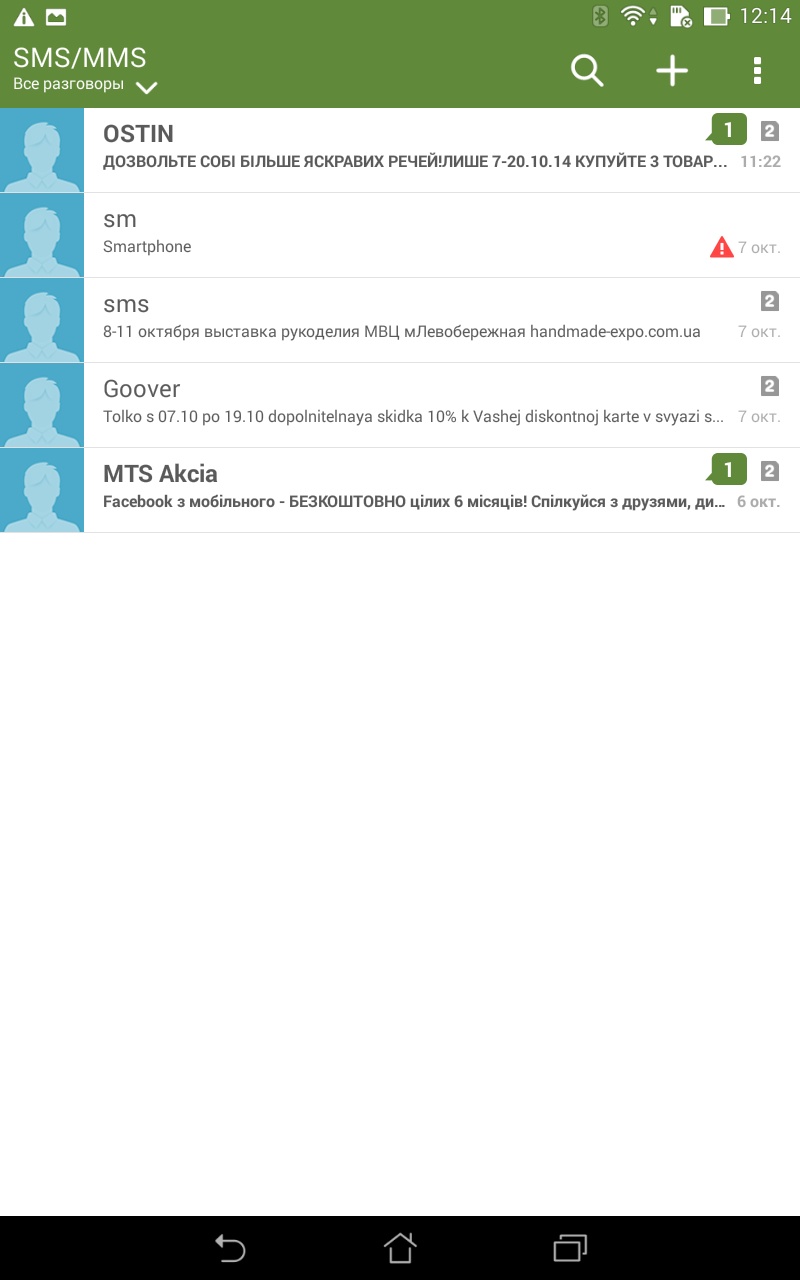Expand the Все разговоры dropdown arrow

(x=147, y=88)
